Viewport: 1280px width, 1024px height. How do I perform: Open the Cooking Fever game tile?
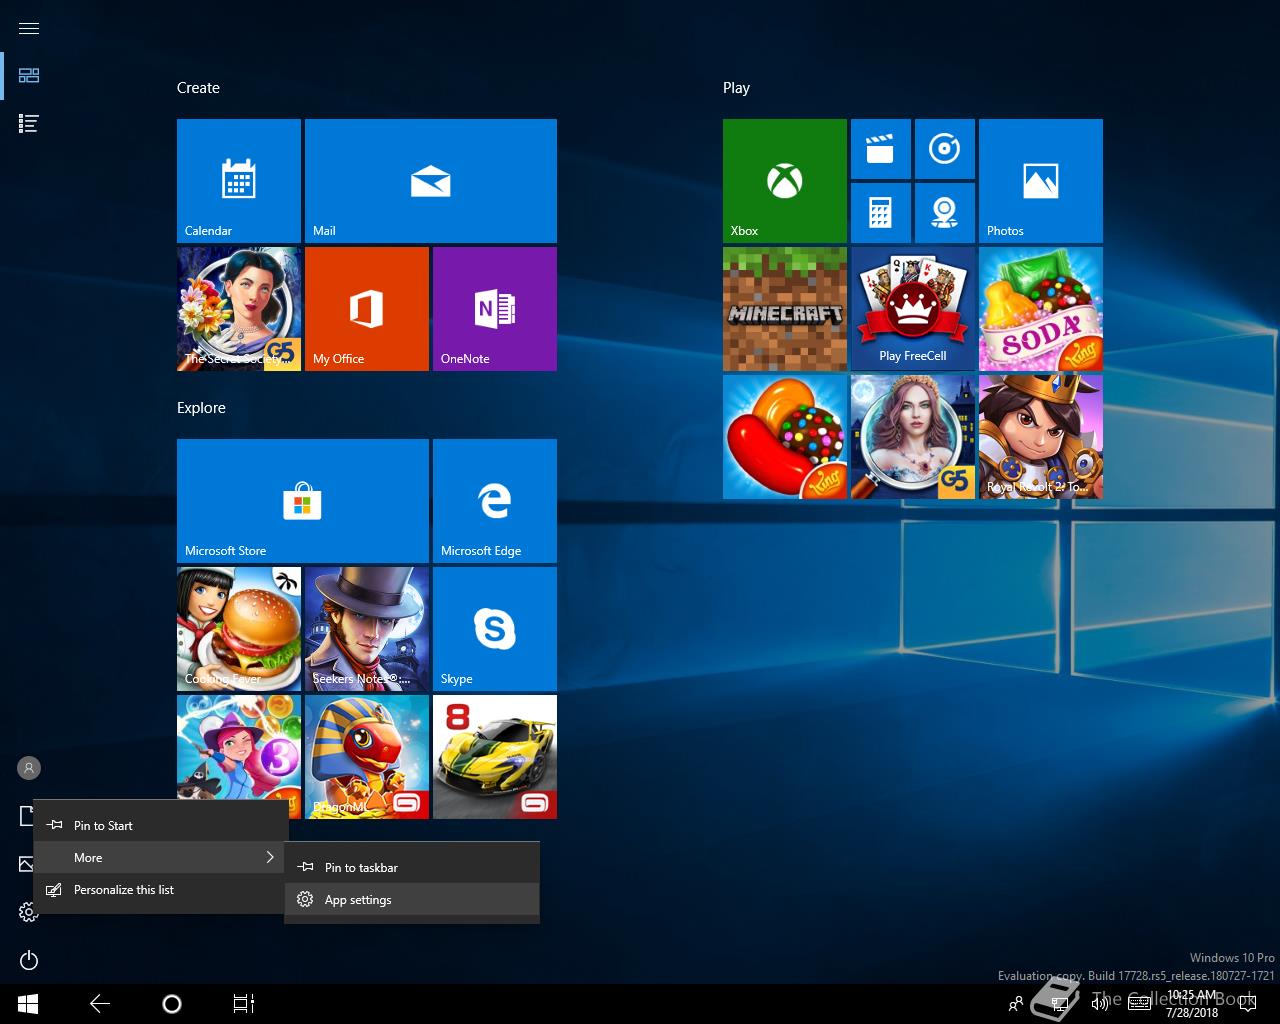tap(239, 629)
